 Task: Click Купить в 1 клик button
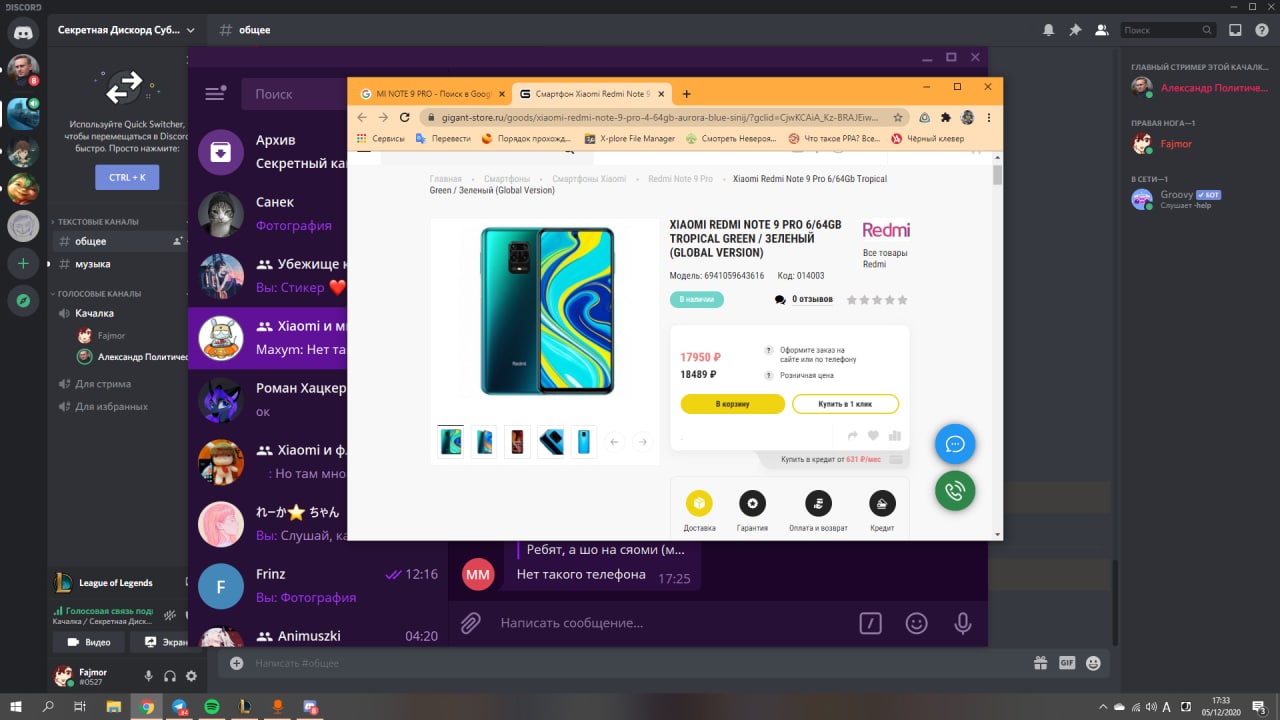point(845,404)
